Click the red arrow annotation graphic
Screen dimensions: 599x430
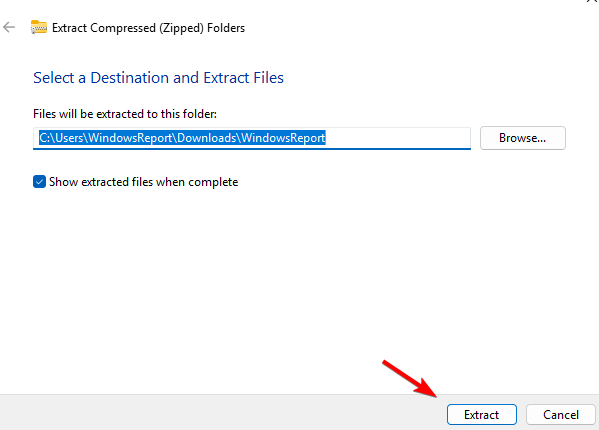pyautogui.click(x=410, y=378)
